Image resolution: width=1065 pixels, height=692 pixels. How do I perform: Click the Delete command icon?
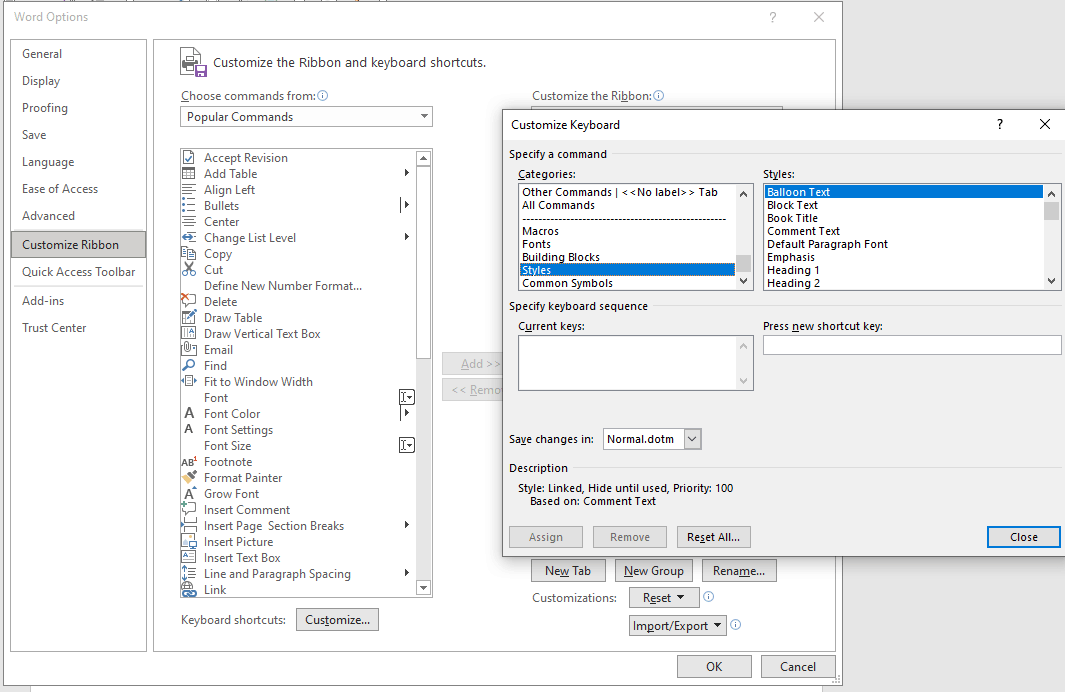point(189,302)
